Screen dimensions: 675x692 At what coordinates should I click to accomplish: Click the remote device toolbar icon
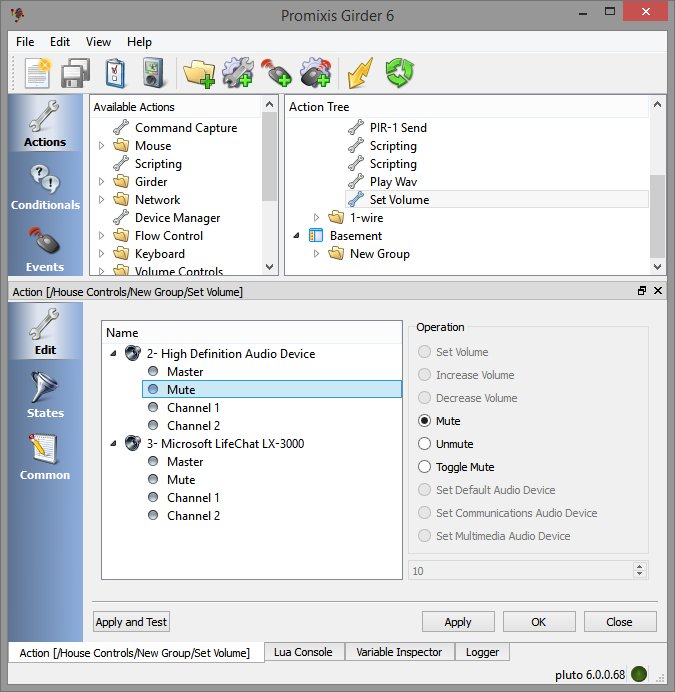click(x=154, y=72)
